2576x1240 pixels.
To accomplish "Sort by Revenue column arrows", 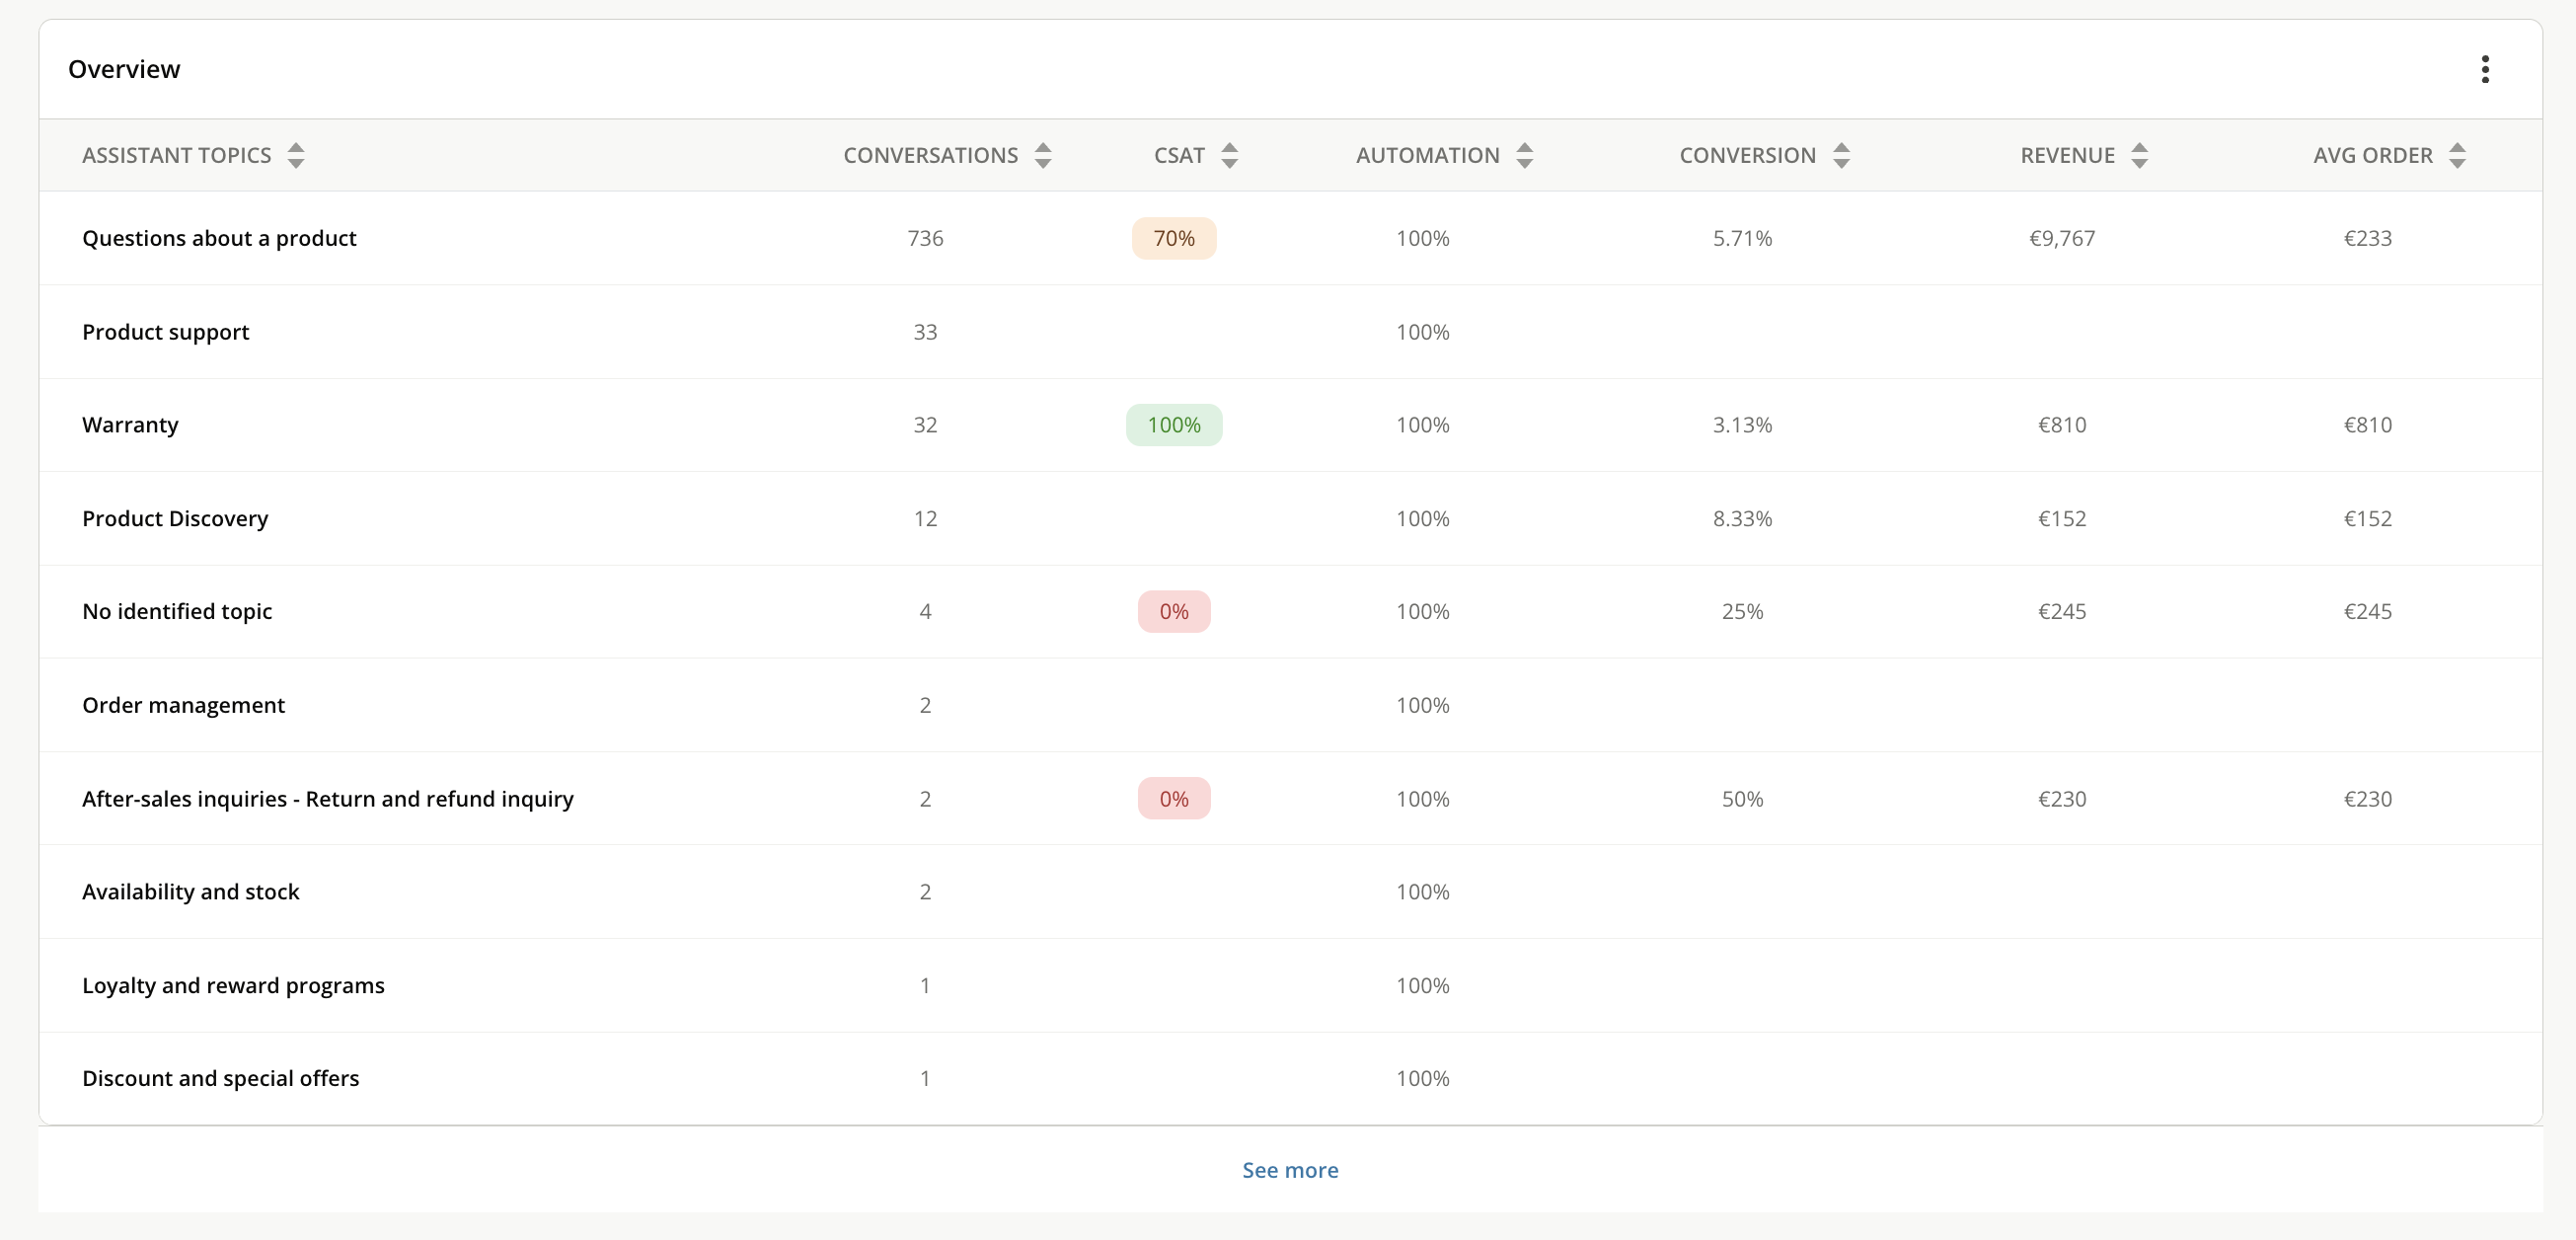I will click(2139, 155).
